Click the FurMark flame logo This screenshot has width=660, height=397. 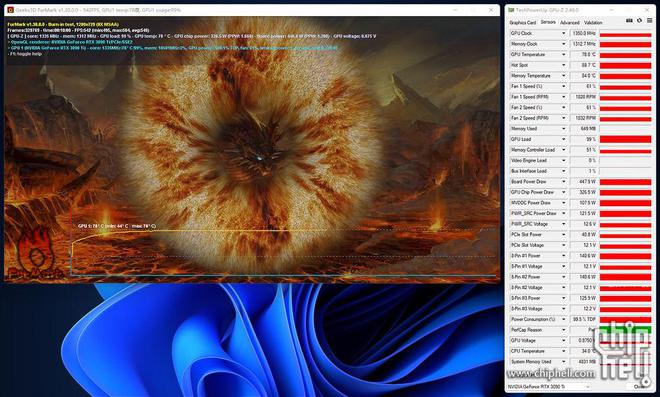click(x=35, y=254)
